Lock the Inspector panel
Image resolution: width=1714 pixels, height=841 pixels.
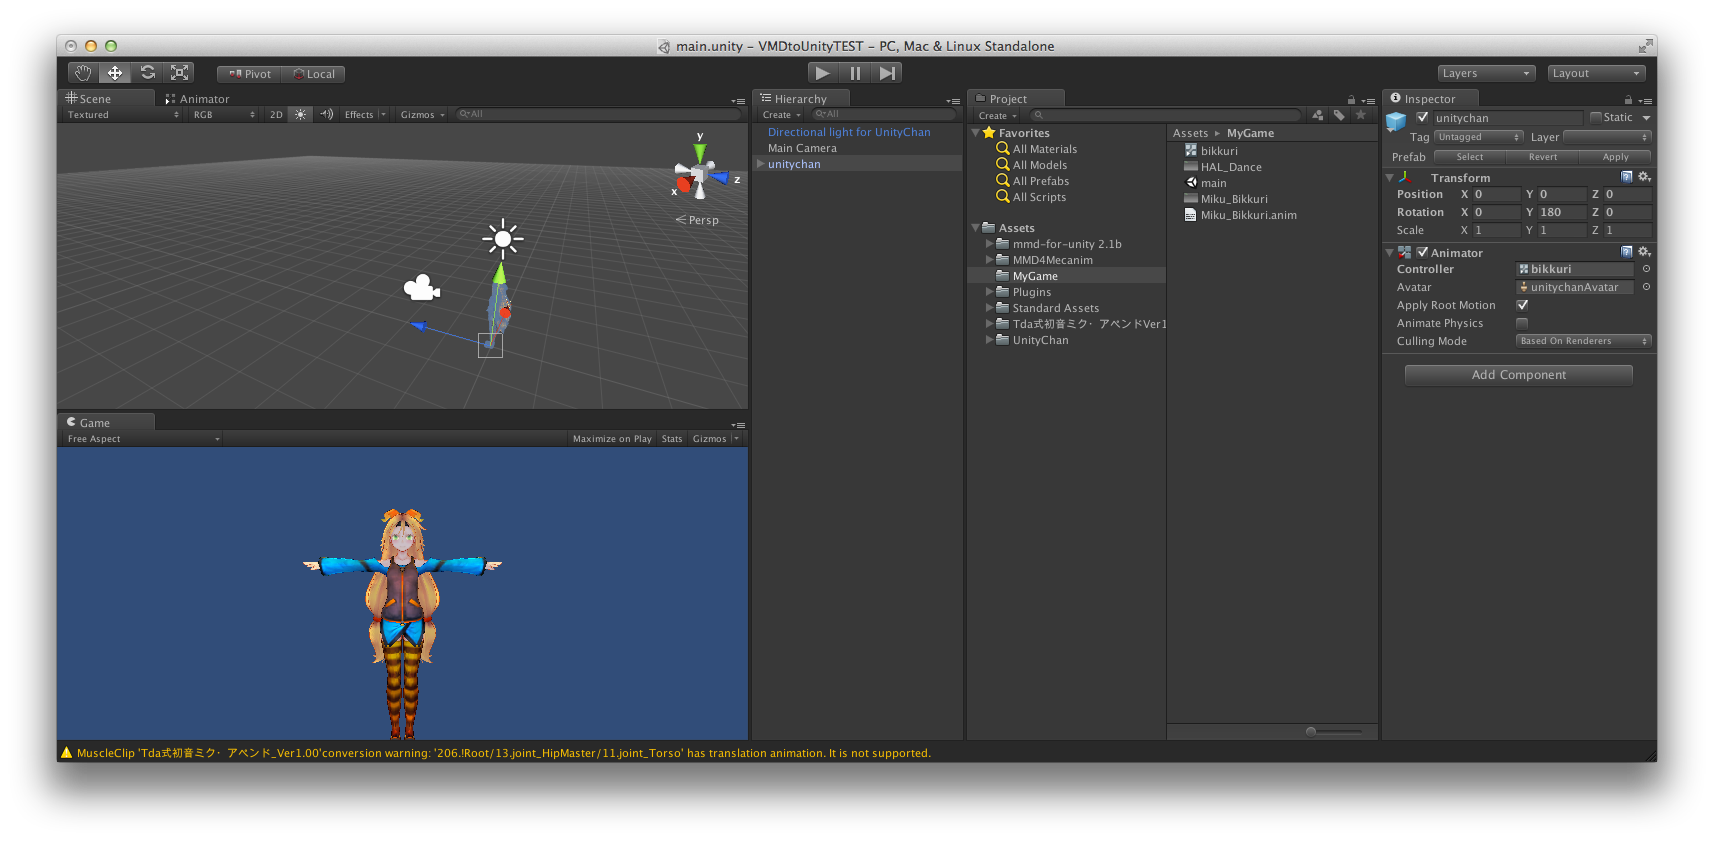click(1628, 100)
